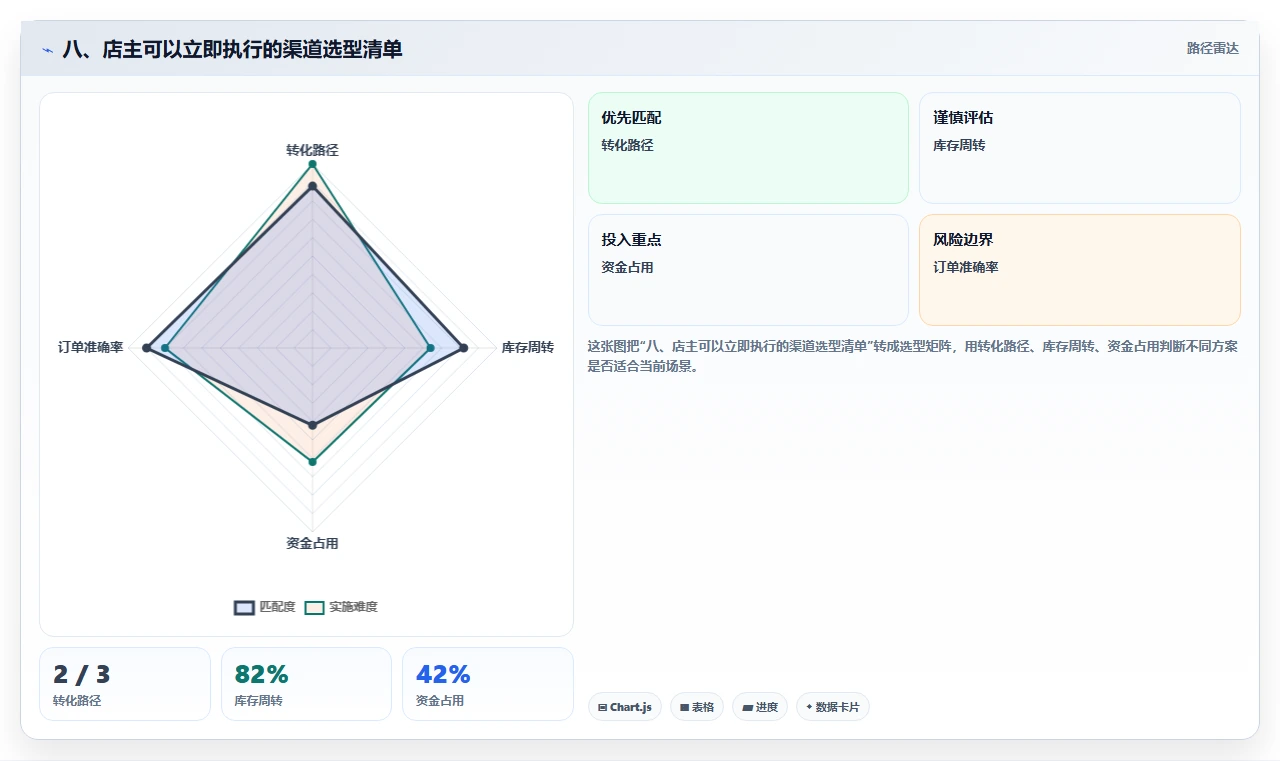Select the 进度 tag
Image resolution: width=1280 pixels, height=761 pixels.
point(760,707)
